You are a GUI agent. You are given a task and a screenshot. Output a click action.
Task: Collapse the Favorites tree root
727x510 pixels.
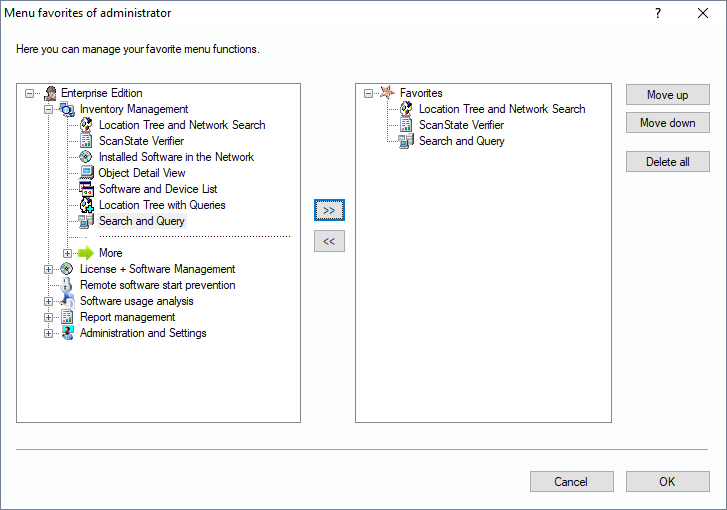point(369,93)
